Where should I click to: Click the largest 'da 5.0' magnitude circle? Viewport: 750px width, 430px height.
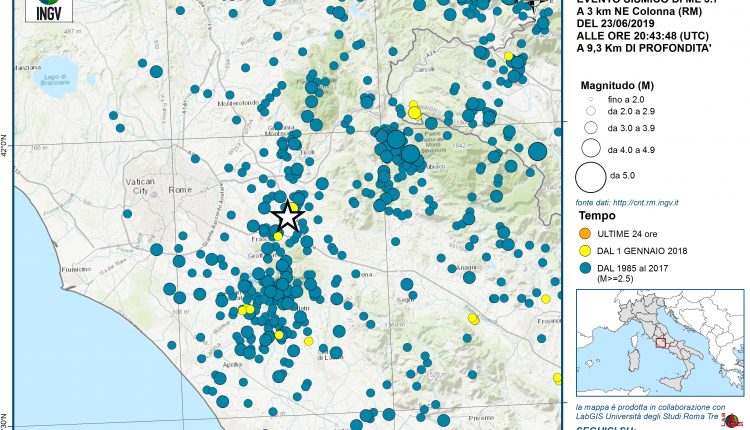[590, 177]
